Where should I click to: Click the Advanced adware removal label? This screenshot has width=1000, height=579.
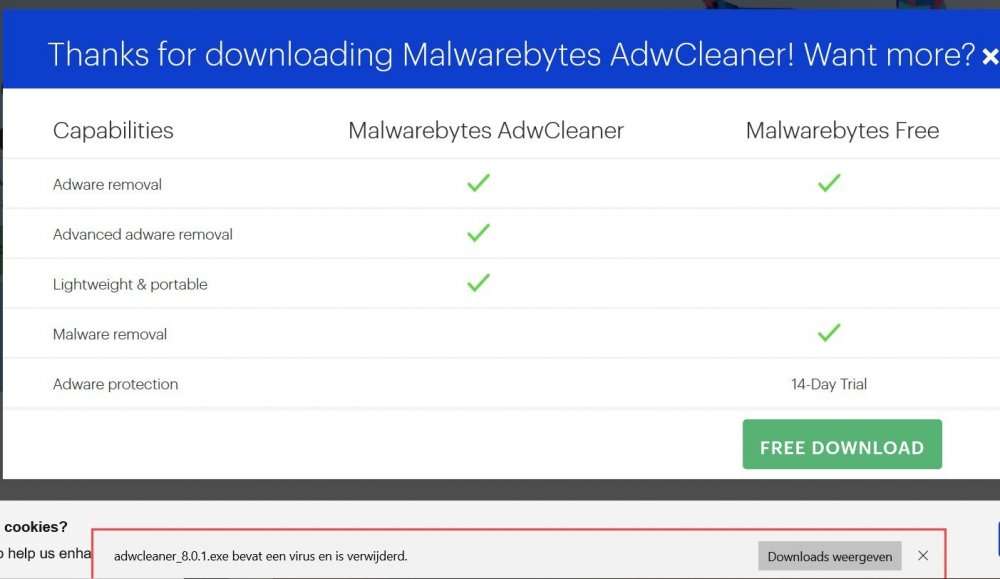[x=143, y=235]
